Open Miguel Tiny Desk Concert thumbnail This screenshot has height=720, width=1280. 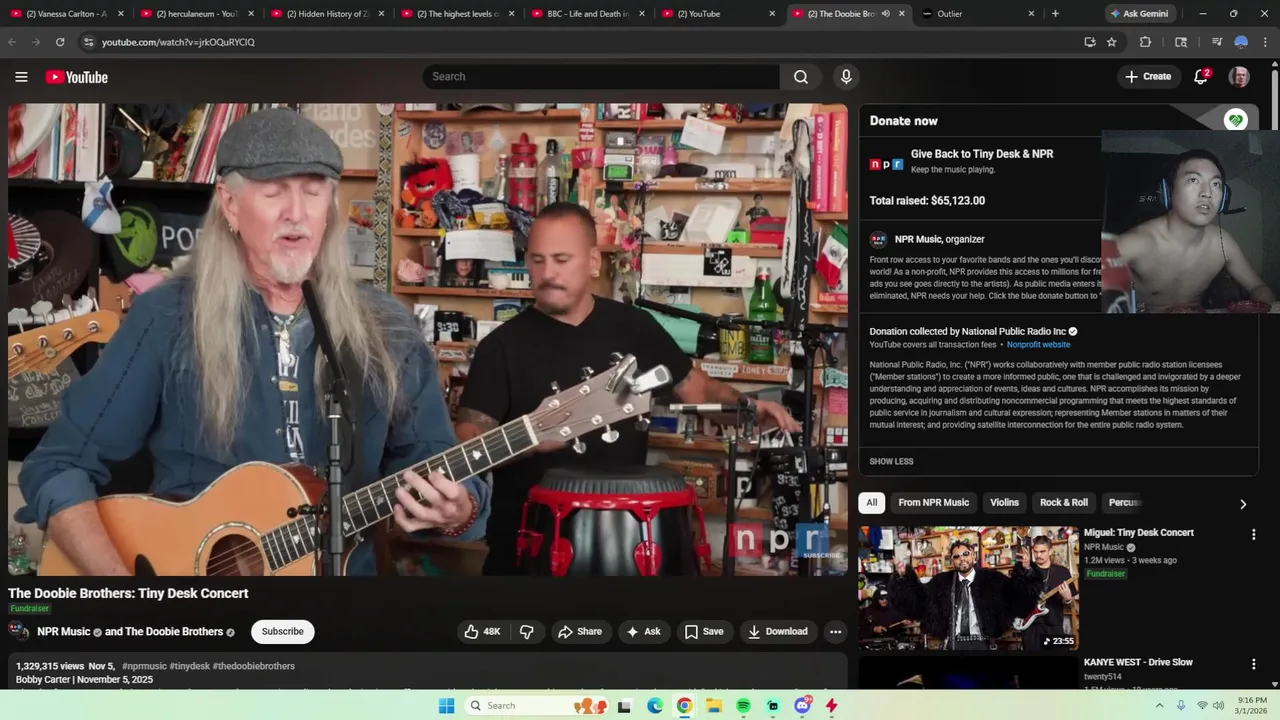click(968, 589)
